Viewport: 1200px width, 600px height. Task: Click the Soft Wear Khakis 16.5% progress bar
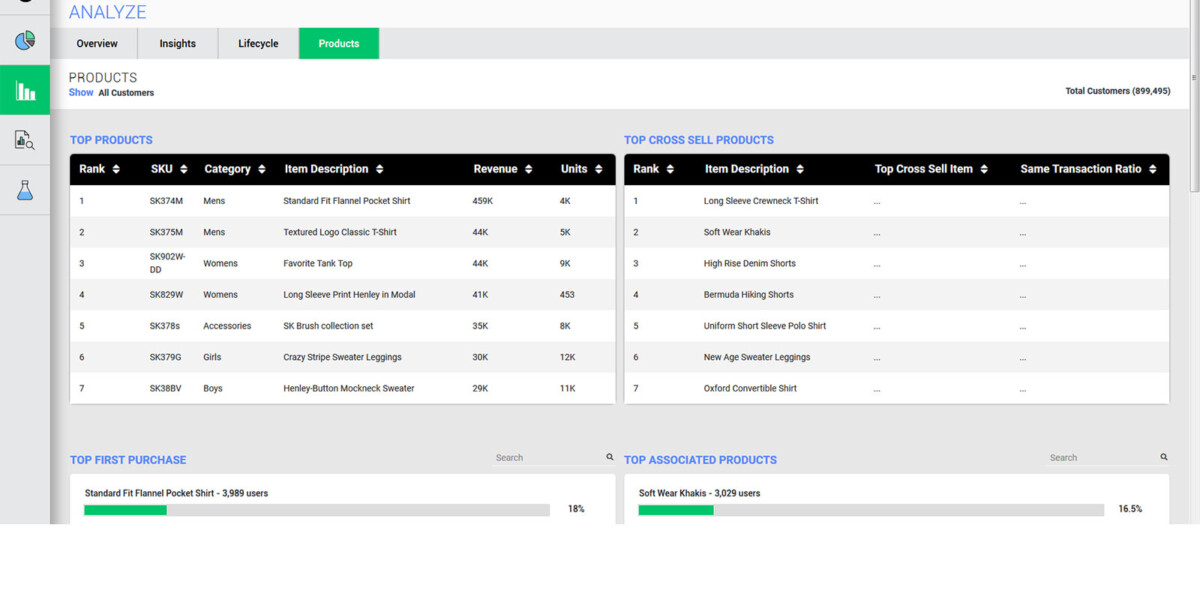[870, 510]
